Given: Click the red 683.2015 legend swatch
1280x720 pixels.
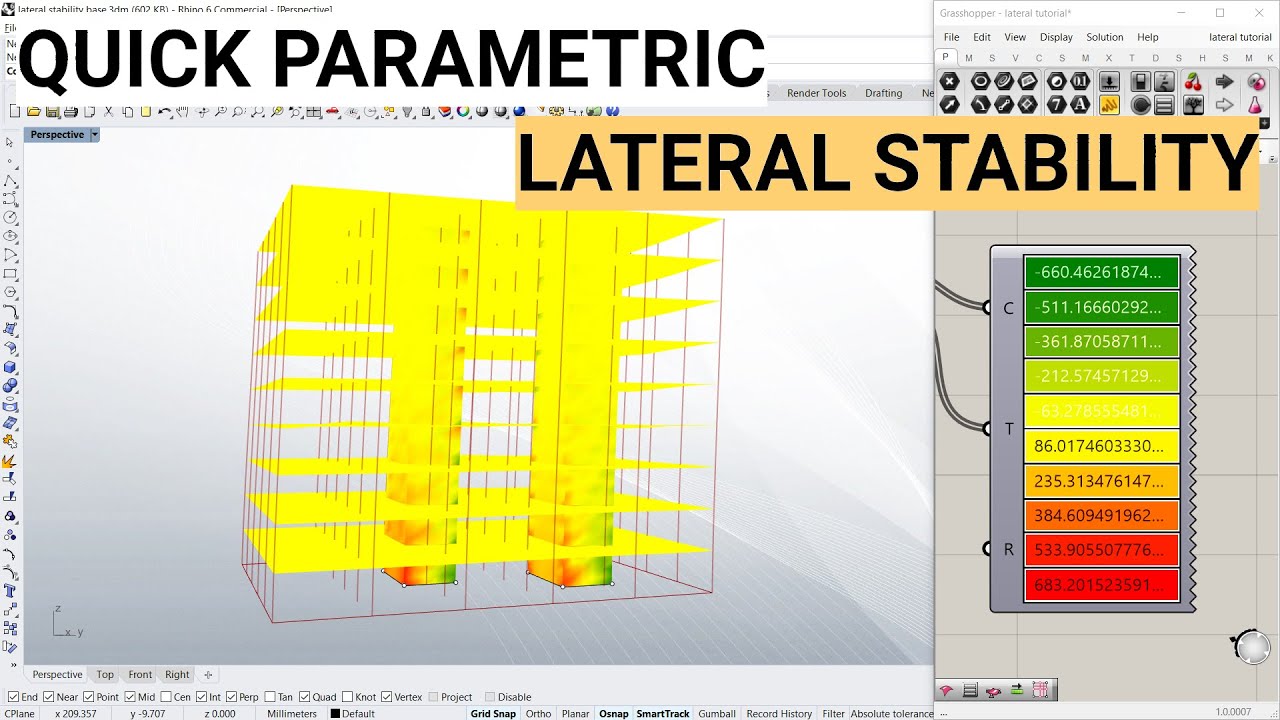Looking at the screenshot, I should [1102, 585].
